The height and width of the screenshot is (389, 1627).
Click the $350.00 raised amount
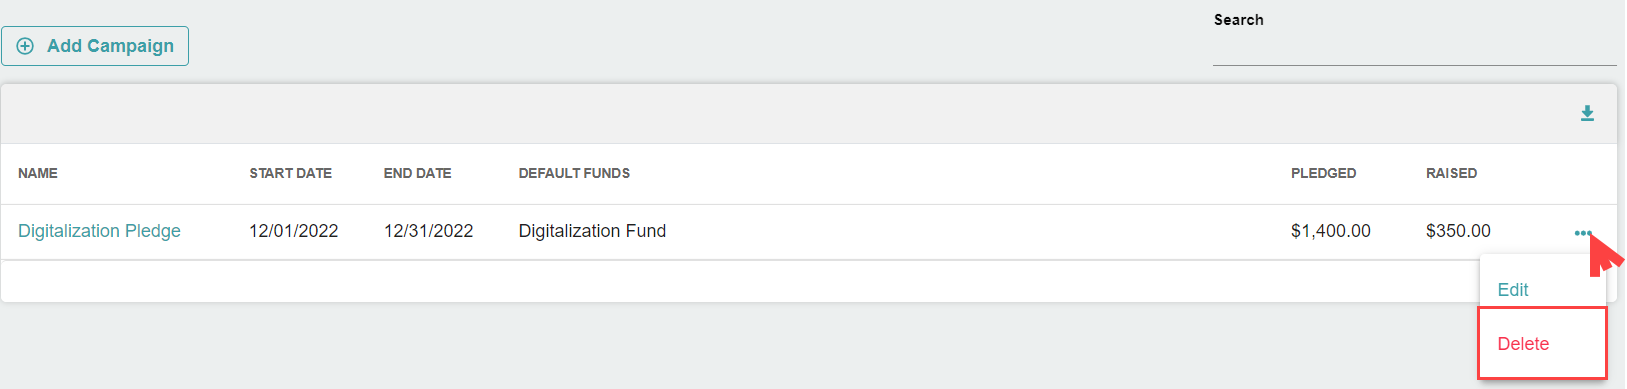tap(1458, 231)
